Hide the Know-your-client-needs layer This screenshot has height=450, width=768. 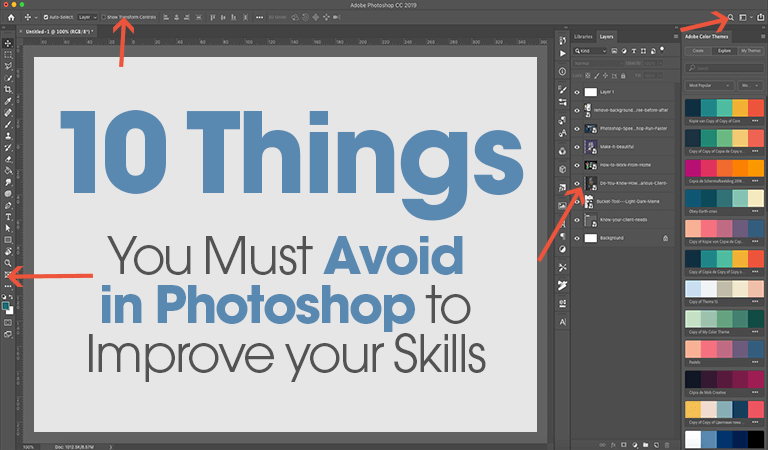[577, 220]
